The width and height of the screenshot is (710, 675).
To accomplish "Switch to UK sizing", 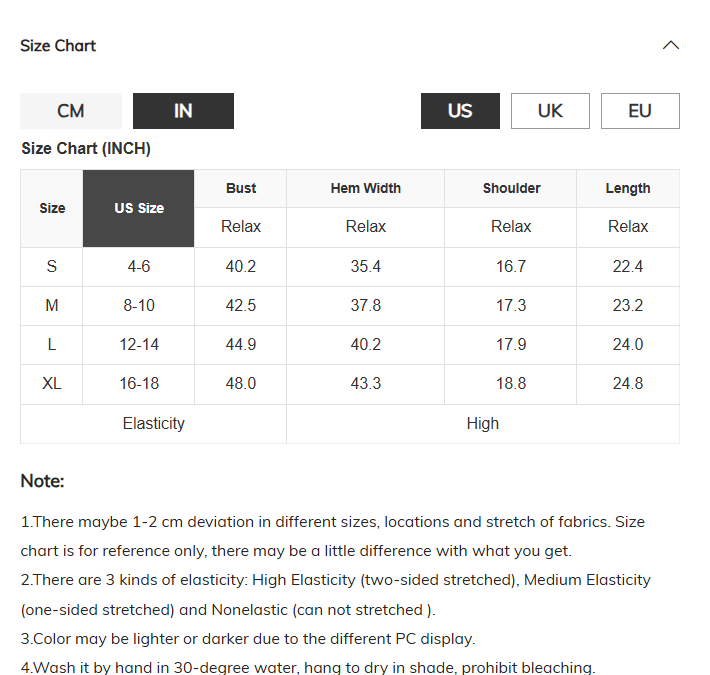I will click(x=550, y=111).
